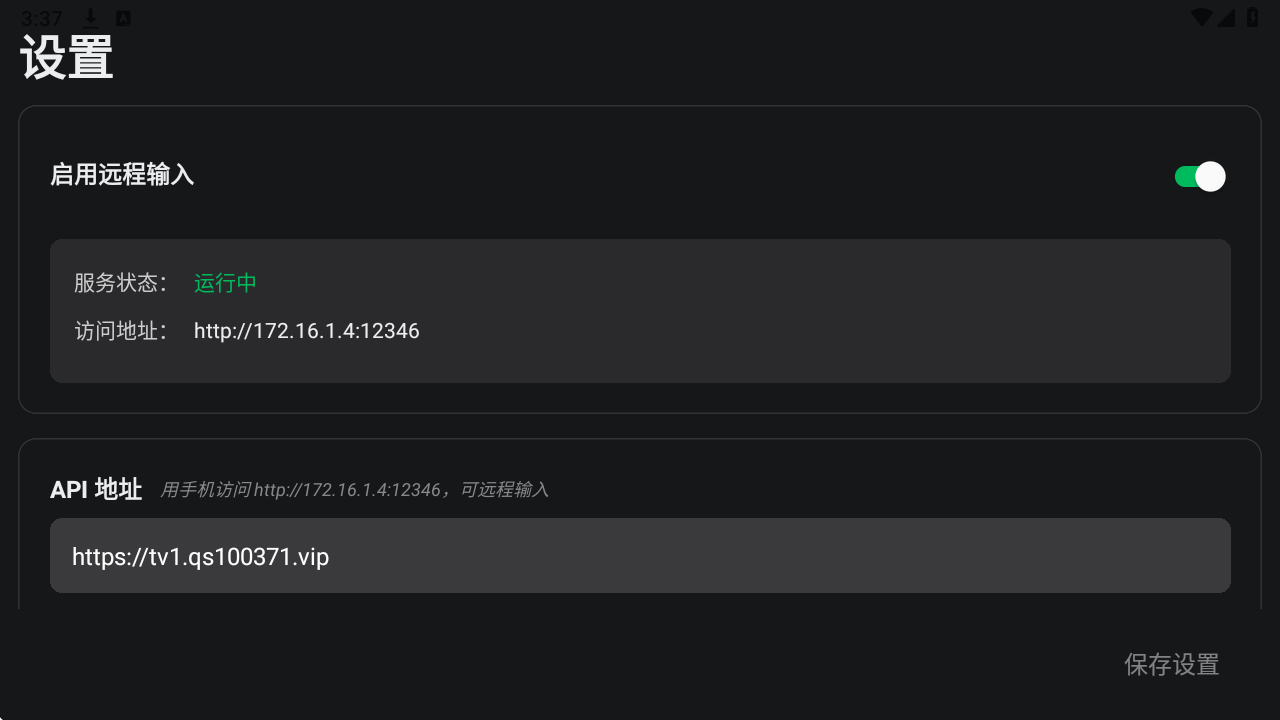
Task: Toggle the 启用远程输入 switch off
Action: 1199,177
